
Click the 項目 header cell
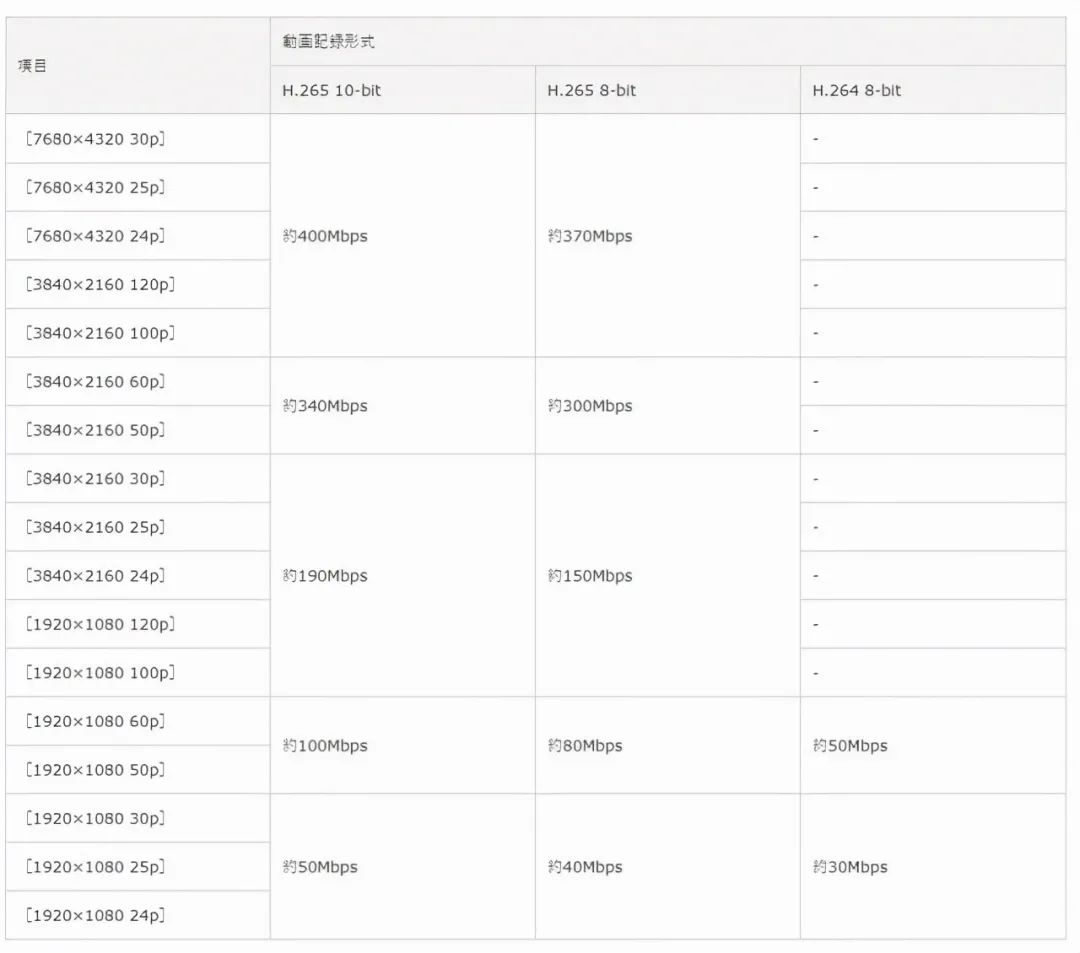(34, 67)
